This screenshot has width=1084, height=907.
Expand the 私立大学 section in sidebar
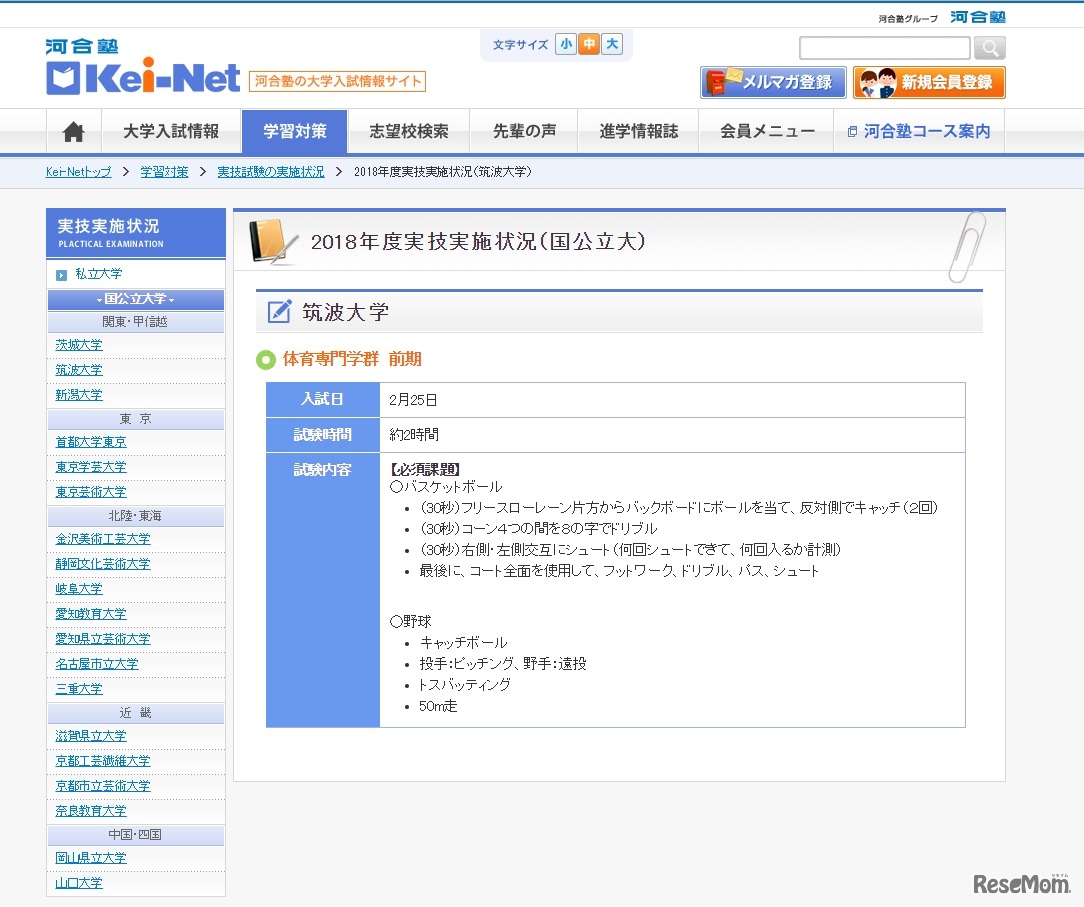(98, 274)
